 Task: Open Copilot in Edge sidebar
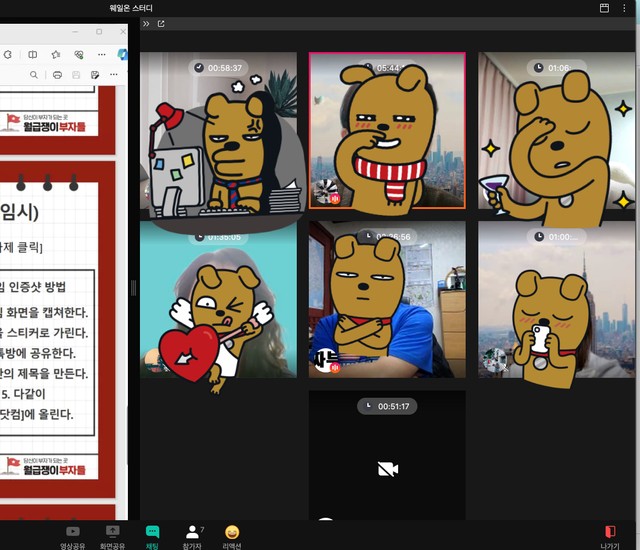click(122, 54)
